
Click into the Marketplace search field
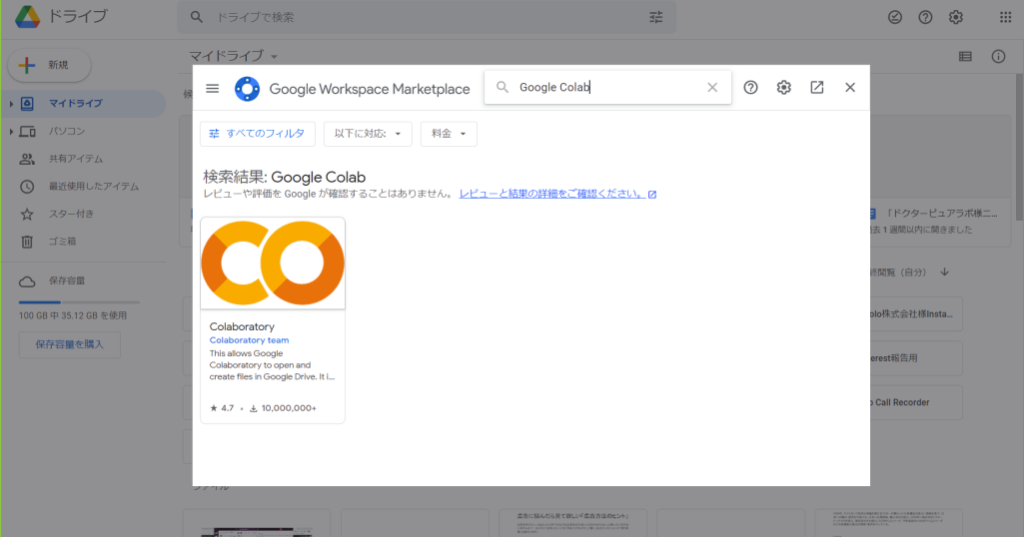607,88
